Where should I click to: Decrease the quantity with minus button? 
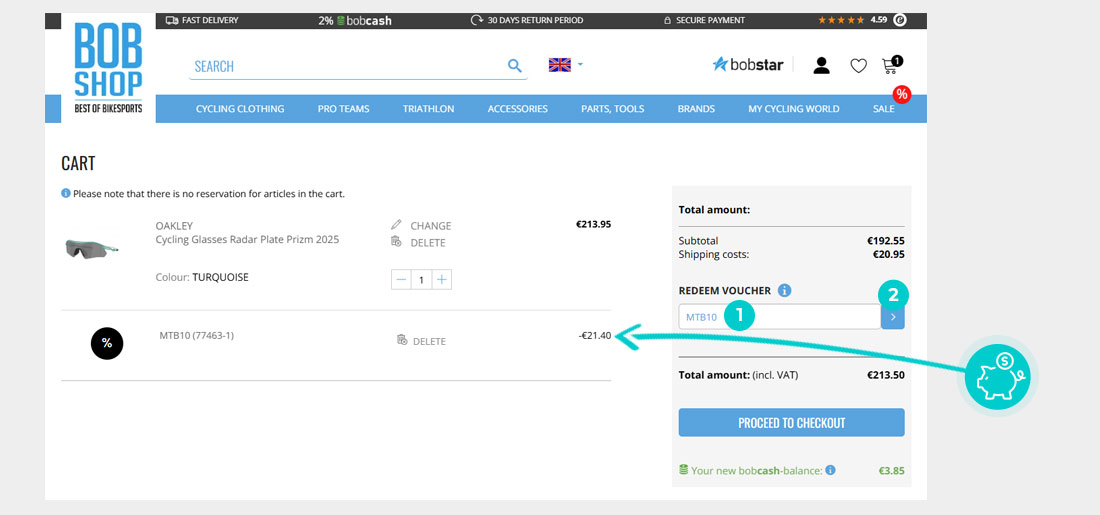[401, 279]
